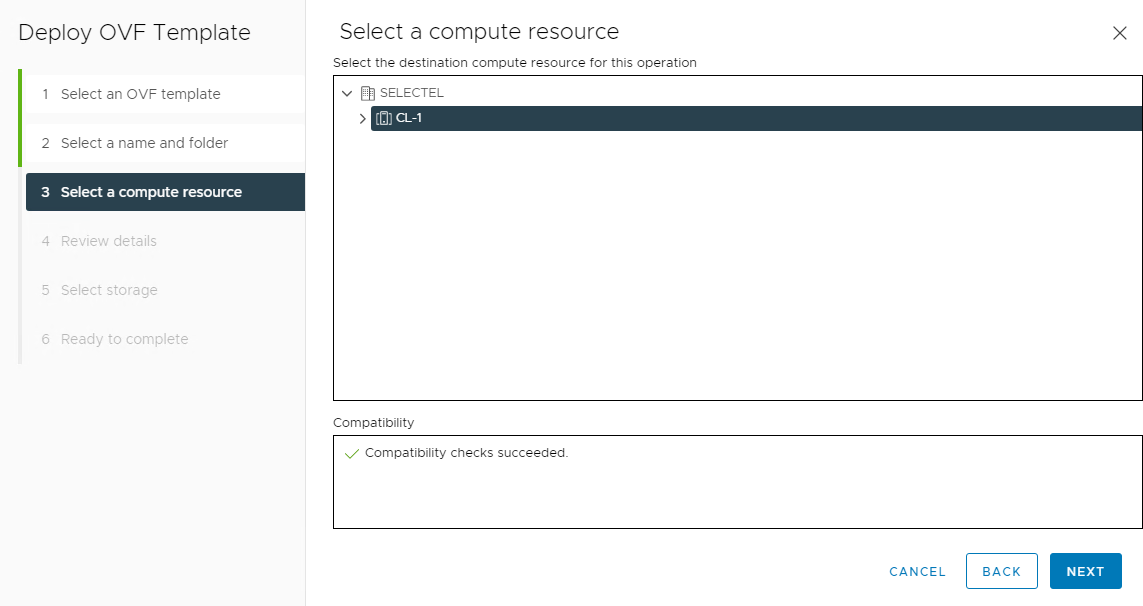Click the Compatibility checks succeeded message
The image size is (1143, 606).
[x=466, y=453]
